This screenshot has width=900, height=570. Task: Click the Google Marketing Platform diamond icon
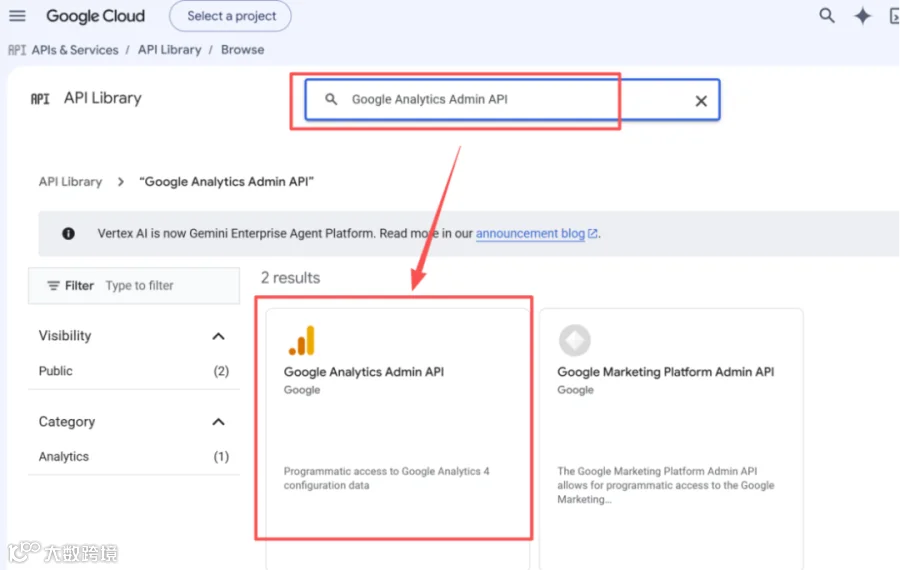click(x=575, y=340)
